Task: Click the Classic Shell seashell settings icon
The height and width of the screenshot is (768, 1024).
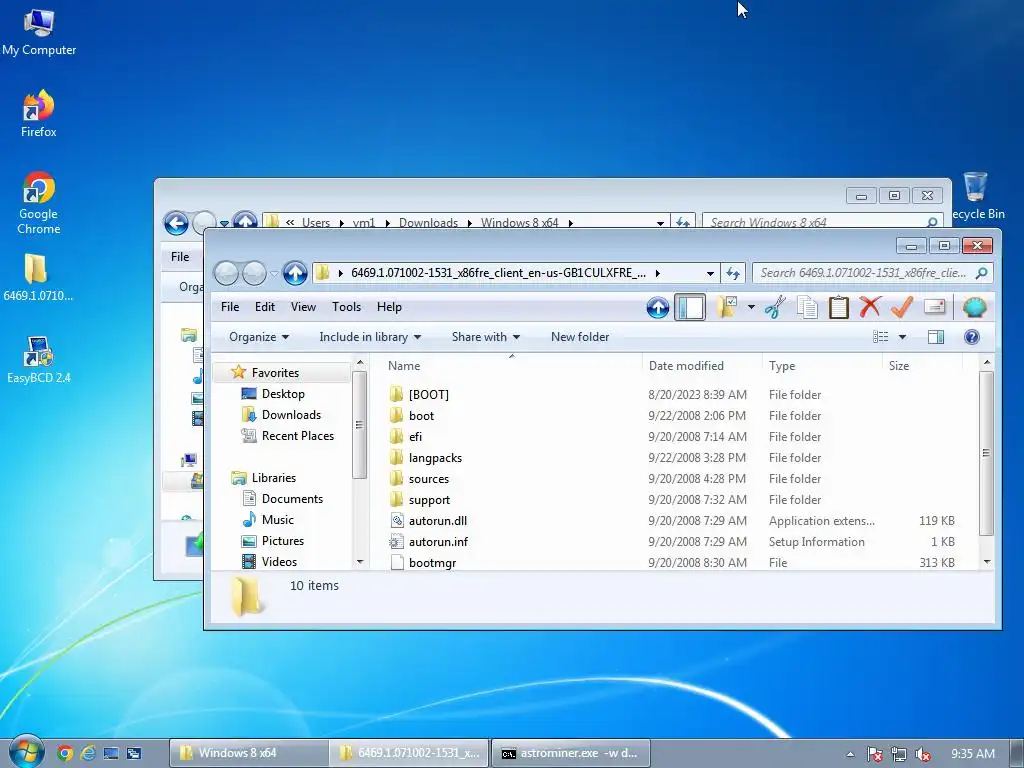Action: click(974, 307)
